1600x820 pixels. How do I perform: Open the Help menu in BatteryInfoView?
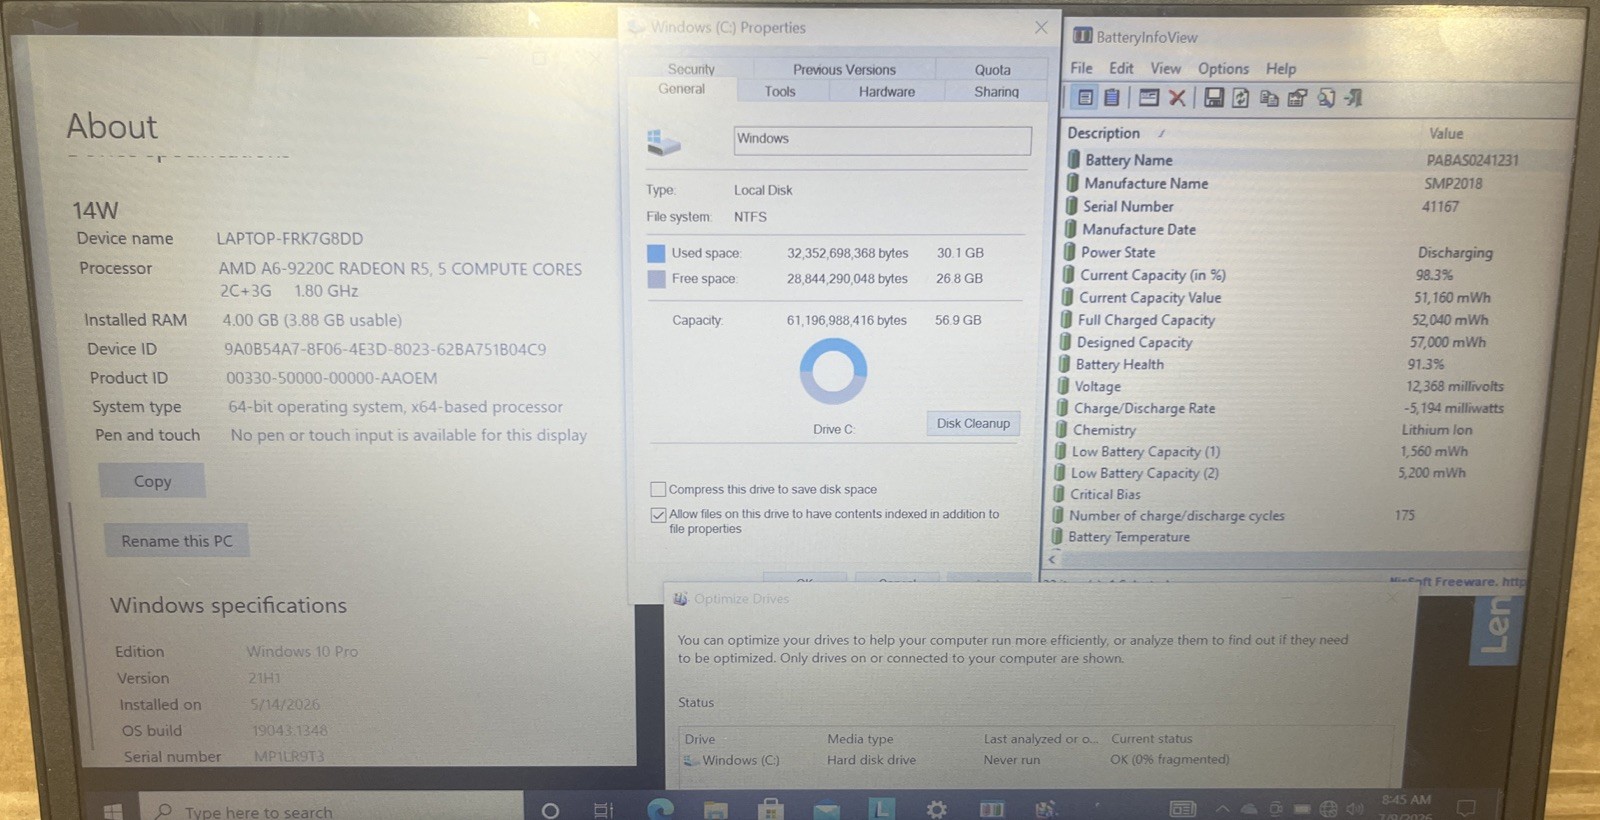1281,69
